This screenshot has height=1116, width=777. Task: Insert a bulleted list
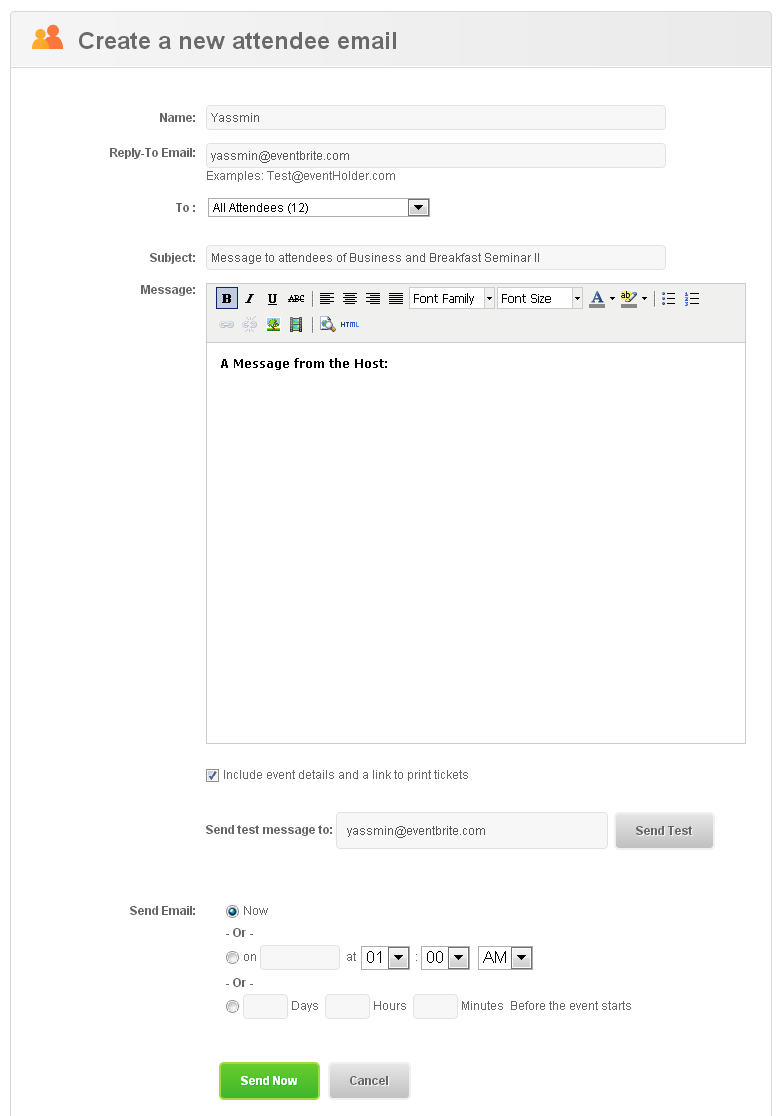(668, 299)
